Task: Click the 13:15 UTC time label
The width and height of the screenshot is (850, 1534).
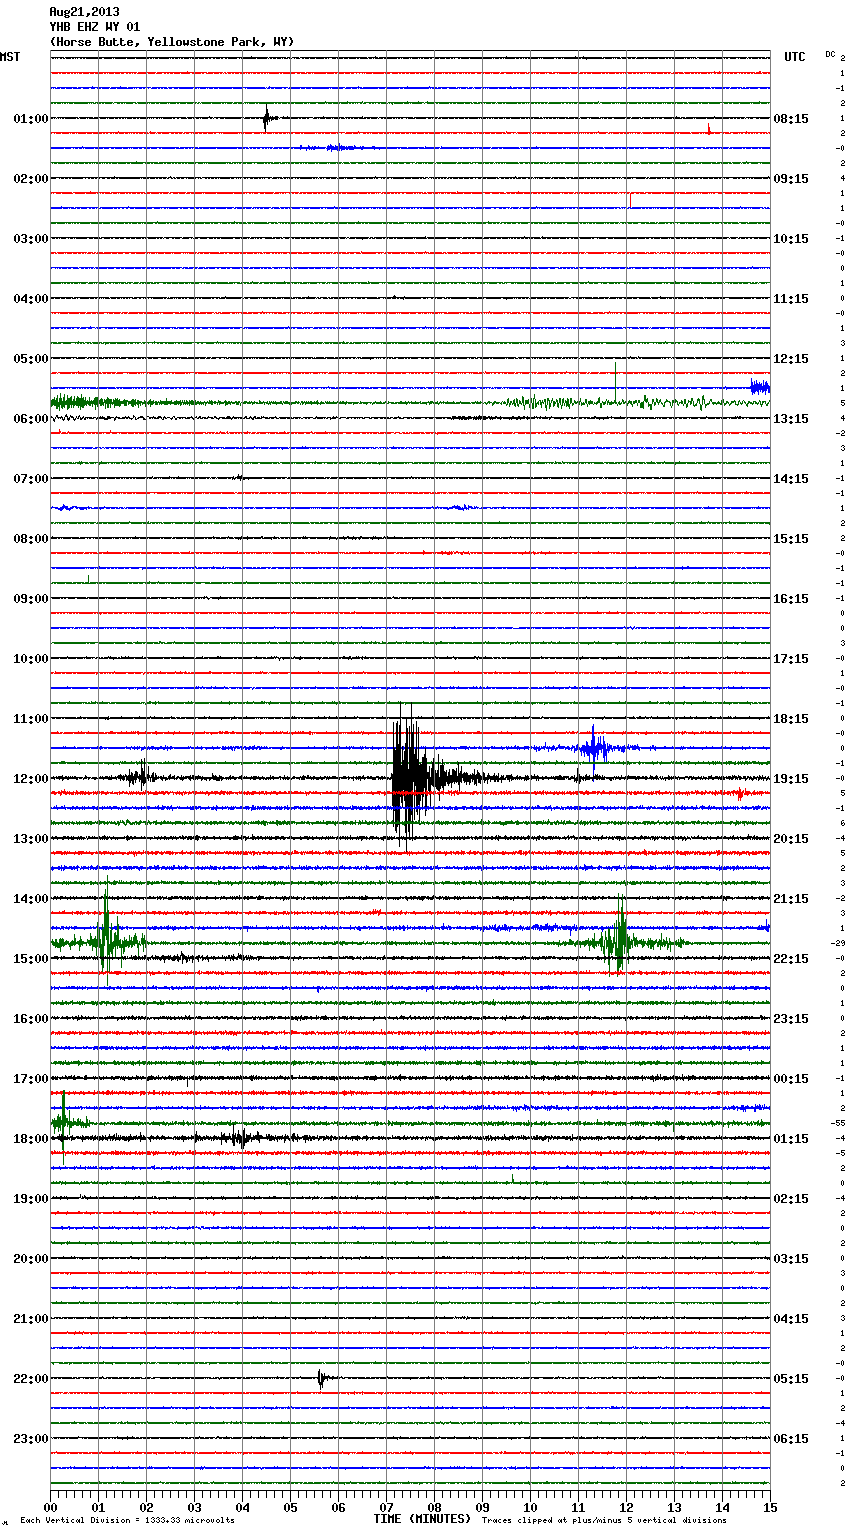Action: pyautogui.click(x=791, y=419)
